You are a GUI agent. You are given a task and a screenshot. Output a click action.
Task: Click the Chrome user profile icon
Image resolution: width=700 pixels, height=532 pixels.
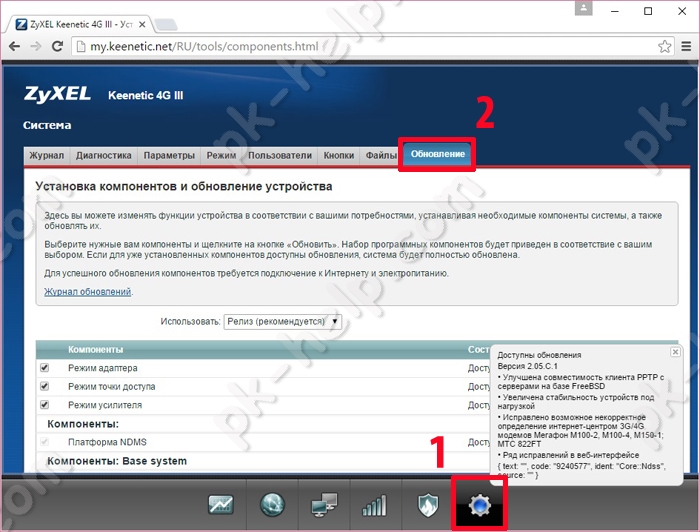583,8
